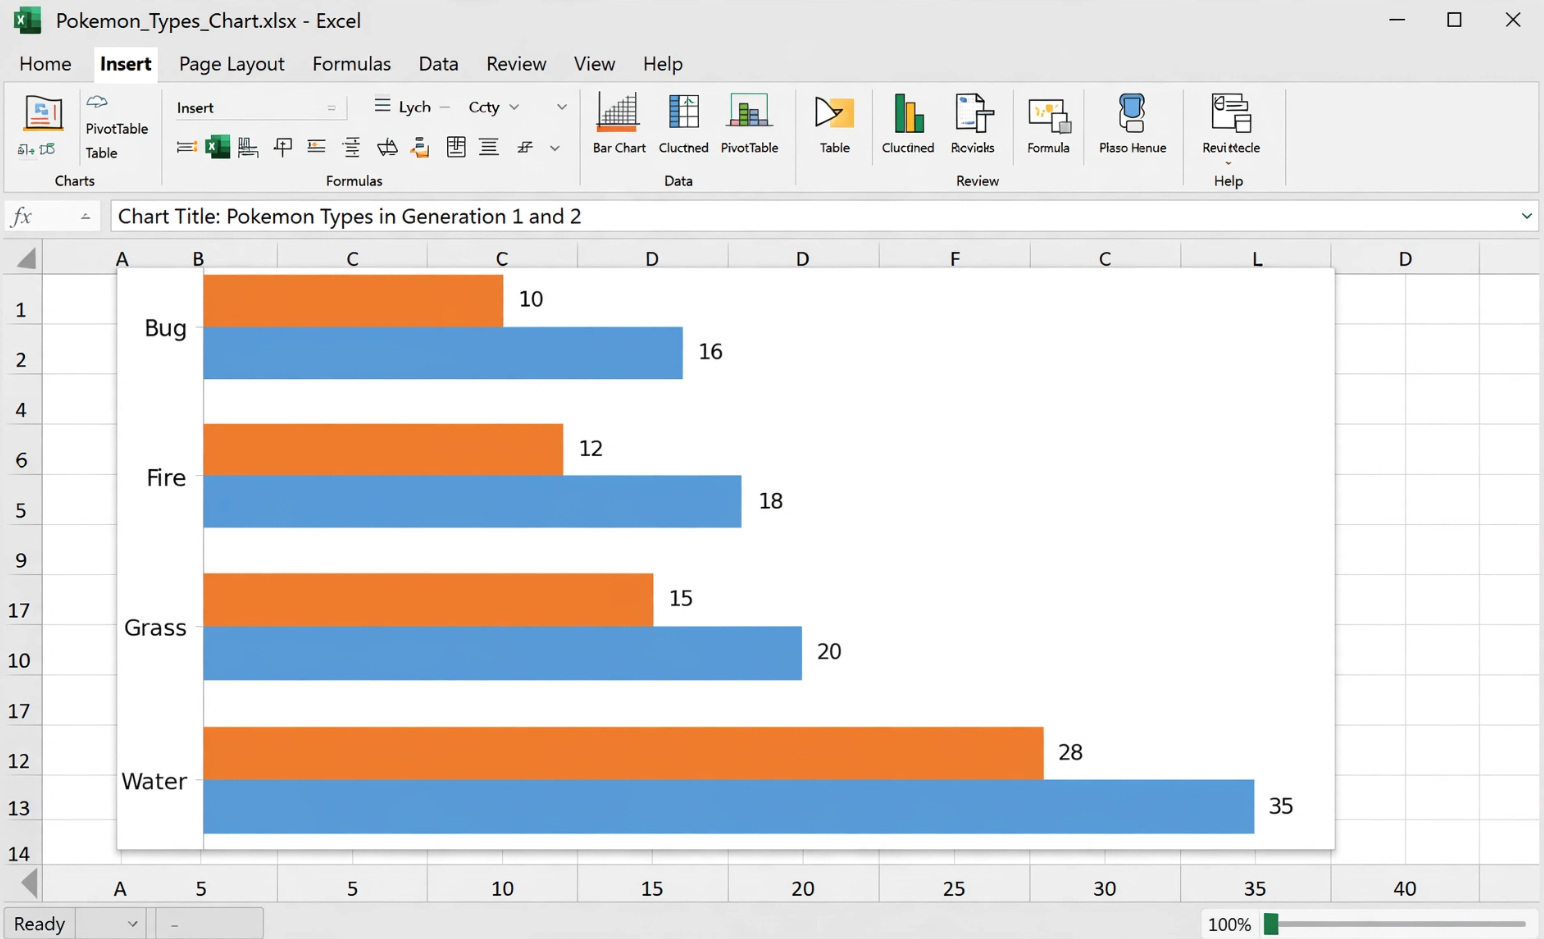The image size is (1544, 939).
Task: Open the Ccty dropdown
Action: (x=493, y=106)
